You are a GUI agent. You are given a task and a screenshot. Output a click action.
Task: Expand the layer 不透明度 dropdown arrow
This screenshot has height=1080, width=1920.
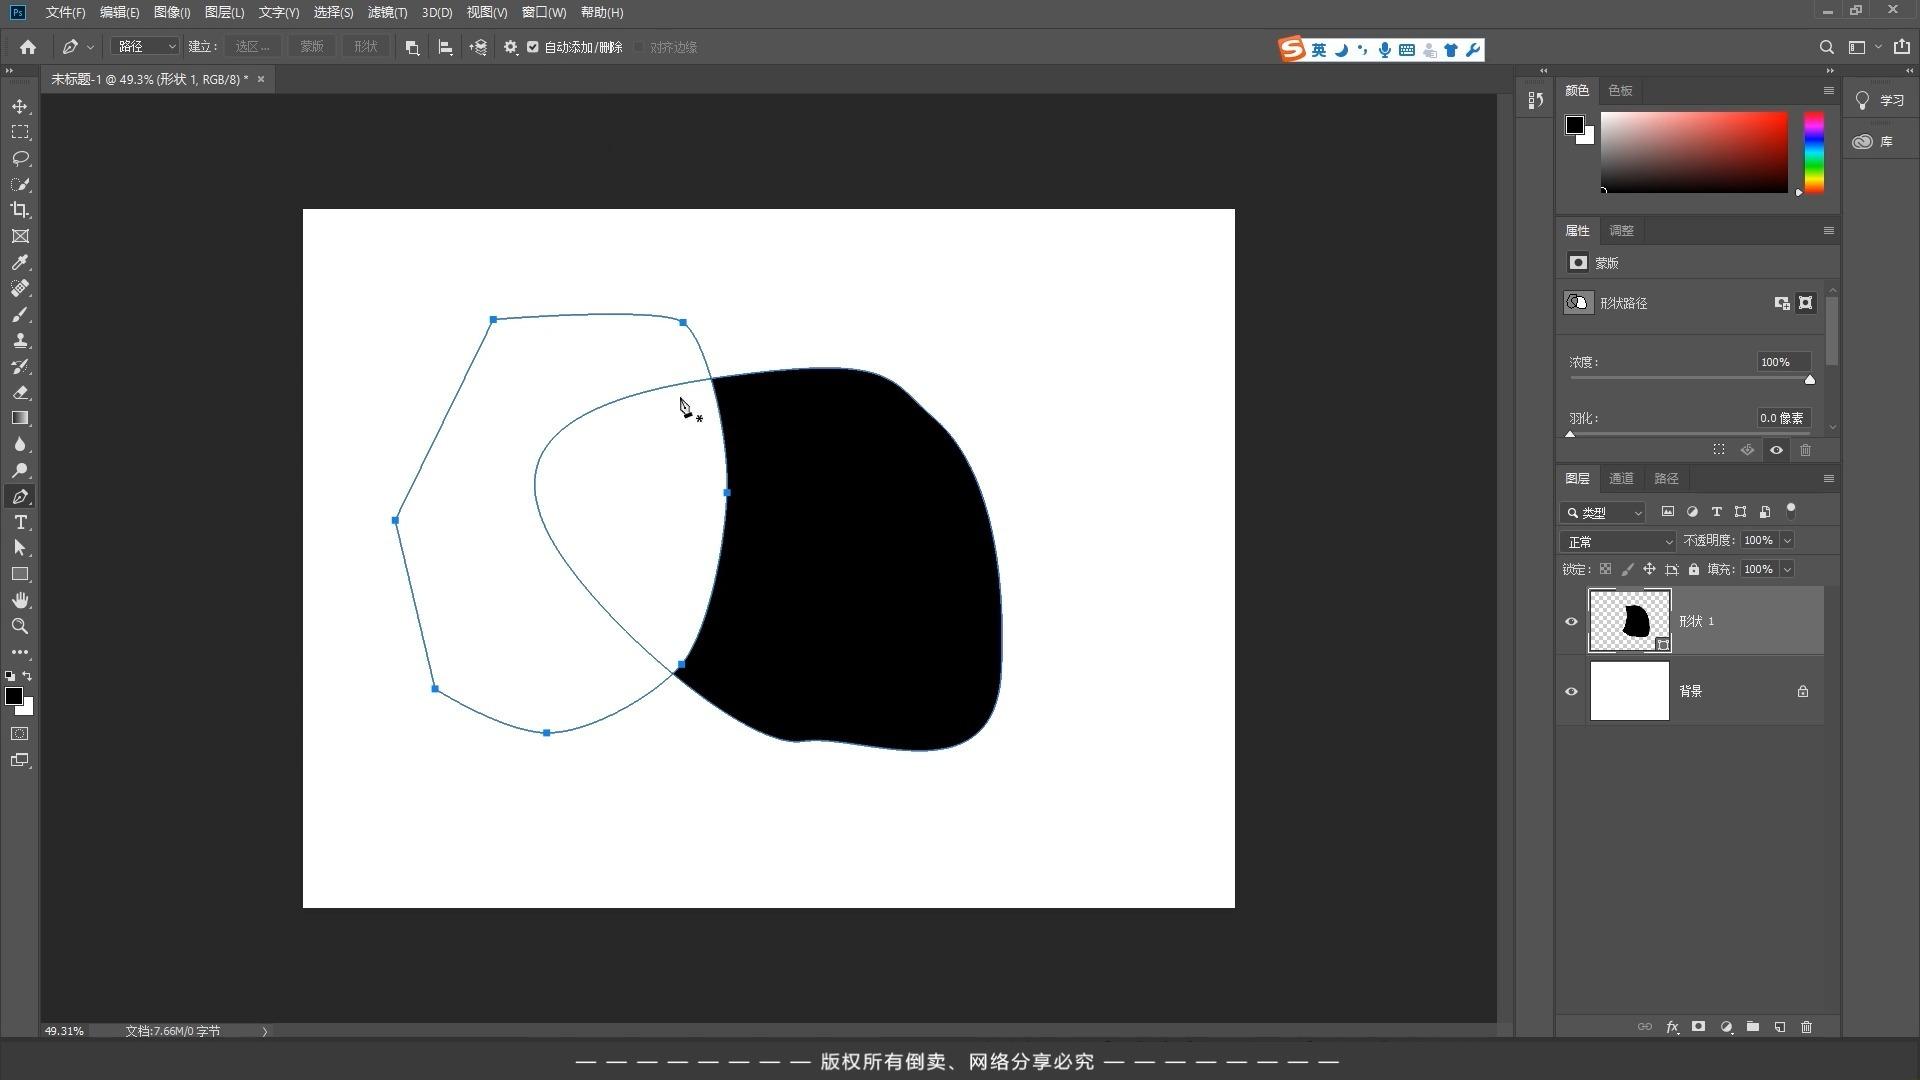pyautogui.click(x=1787, y=540)
